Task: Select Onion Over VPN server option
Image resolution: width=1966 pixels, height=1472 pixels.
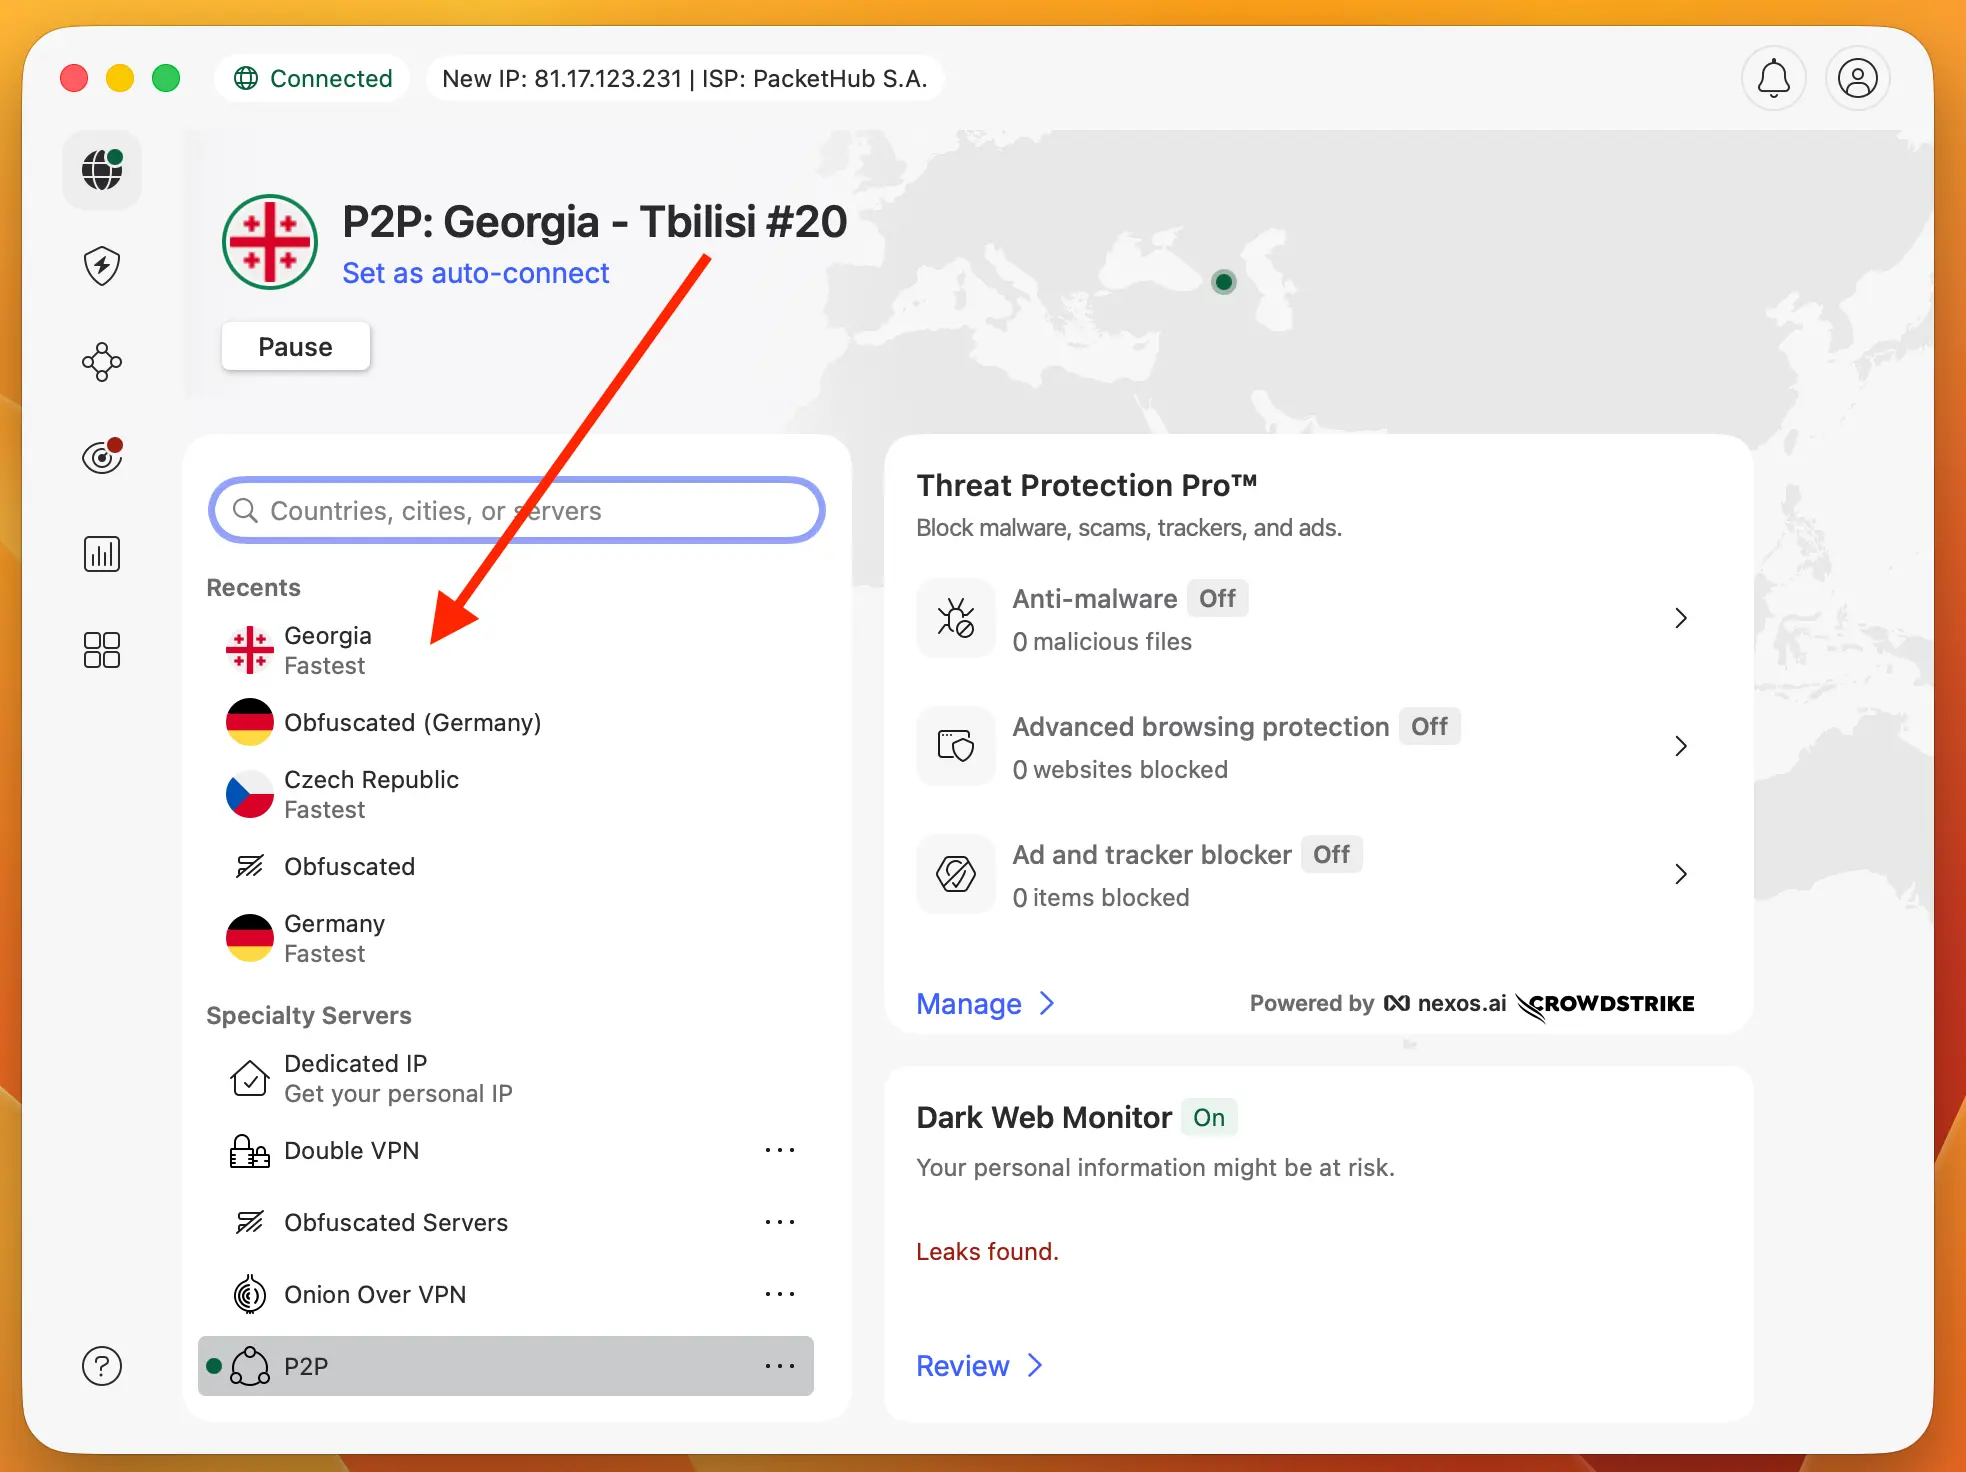Action: (375, 1294)
